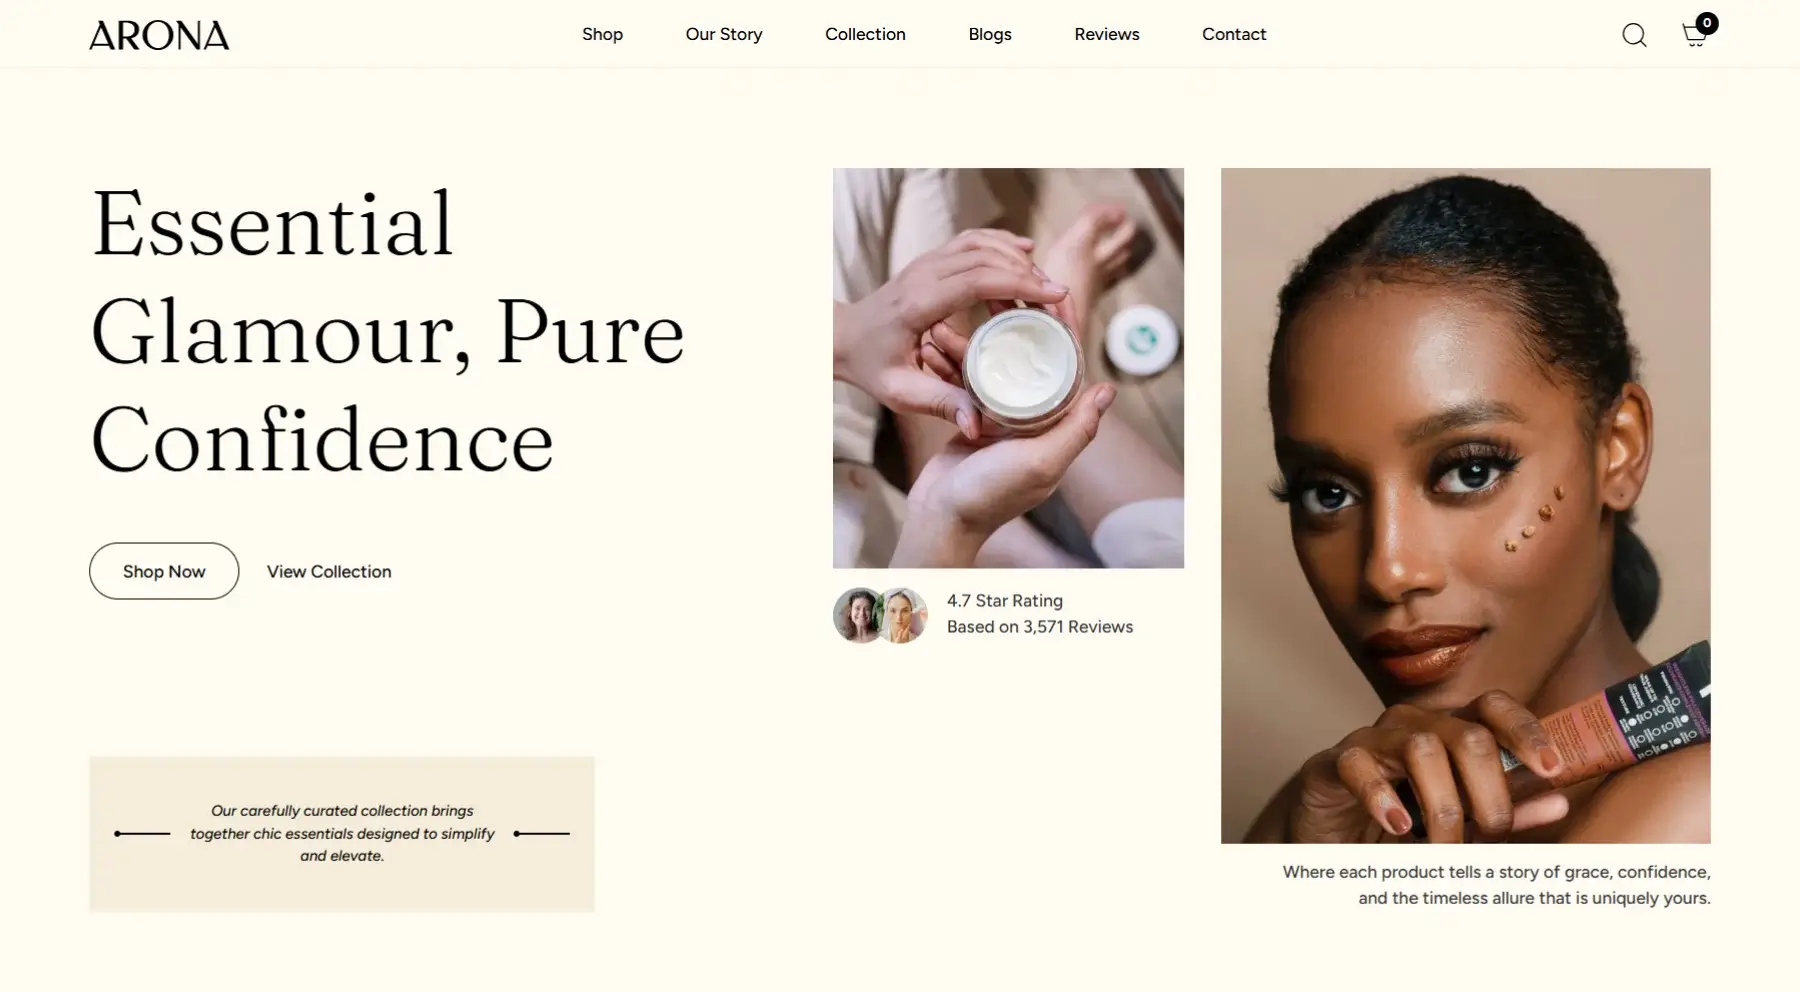Go to the Contact page
The height and width of the screenshot is (992, 1800).
pyautogui.click(x=1234, y=34)
